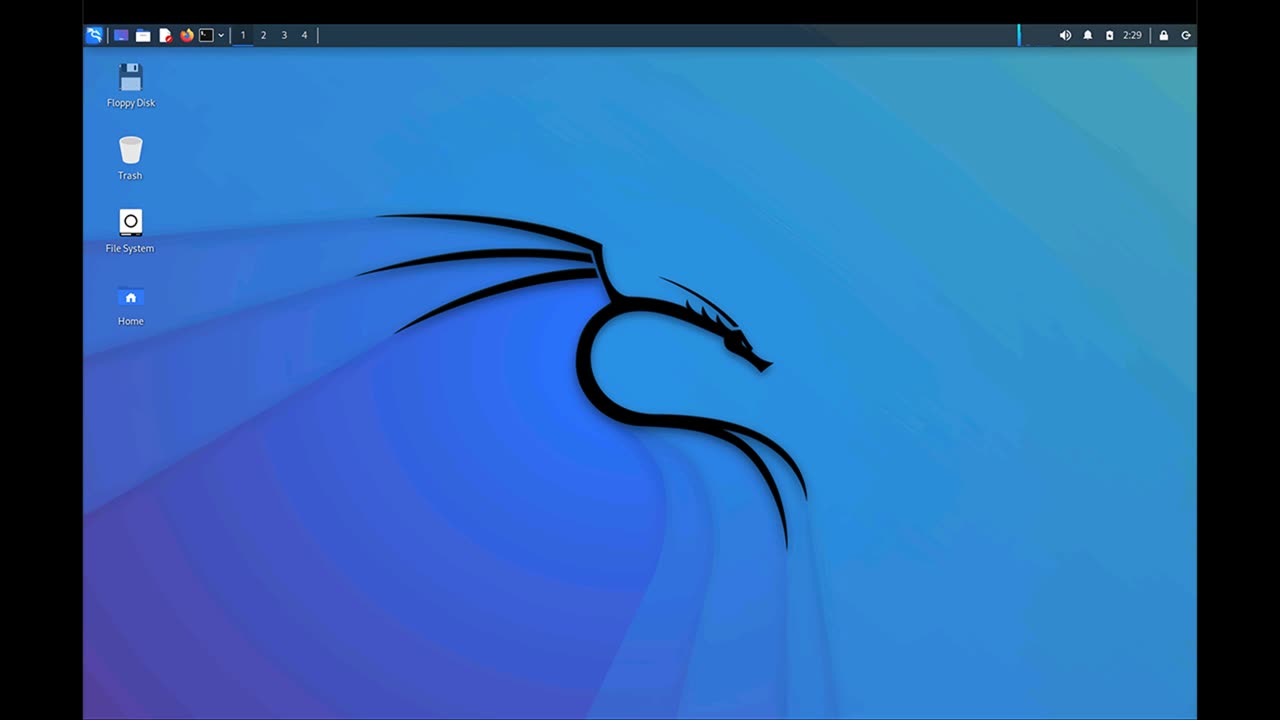
Task: Click the "File System" label
Action: 130,248
